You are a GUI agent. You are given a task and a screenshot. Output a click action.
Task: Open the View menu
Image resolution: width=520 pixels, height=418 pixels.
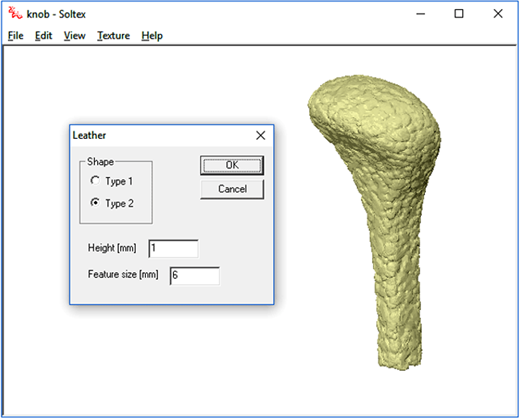[x=75, y=36]
